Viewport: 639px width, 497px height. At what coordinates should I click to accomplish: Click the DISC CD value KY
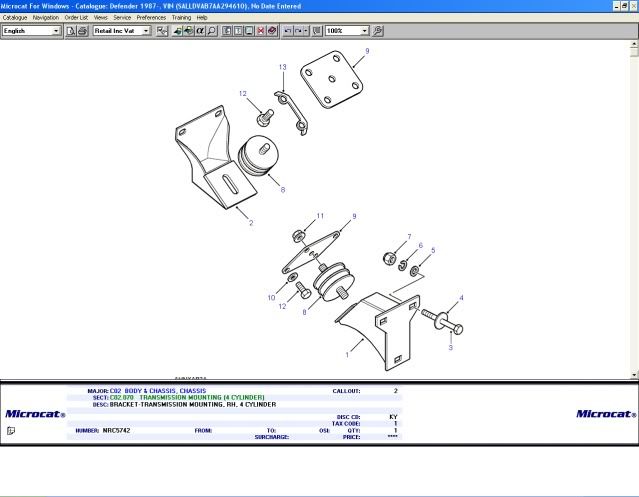pos(393,417)
